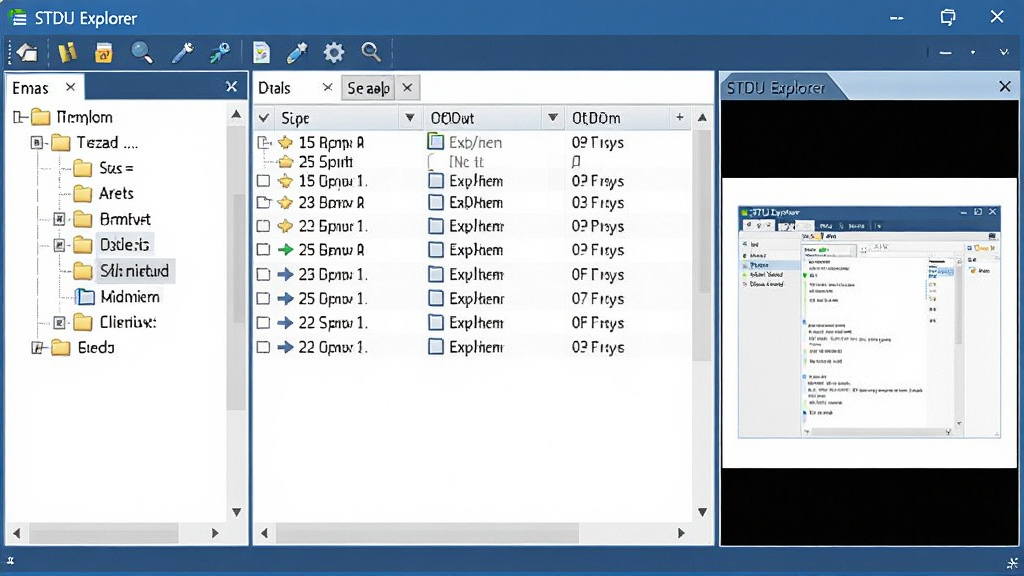
Task: Open the Sipe column dropdown arrow
Action: pos(409,118)
